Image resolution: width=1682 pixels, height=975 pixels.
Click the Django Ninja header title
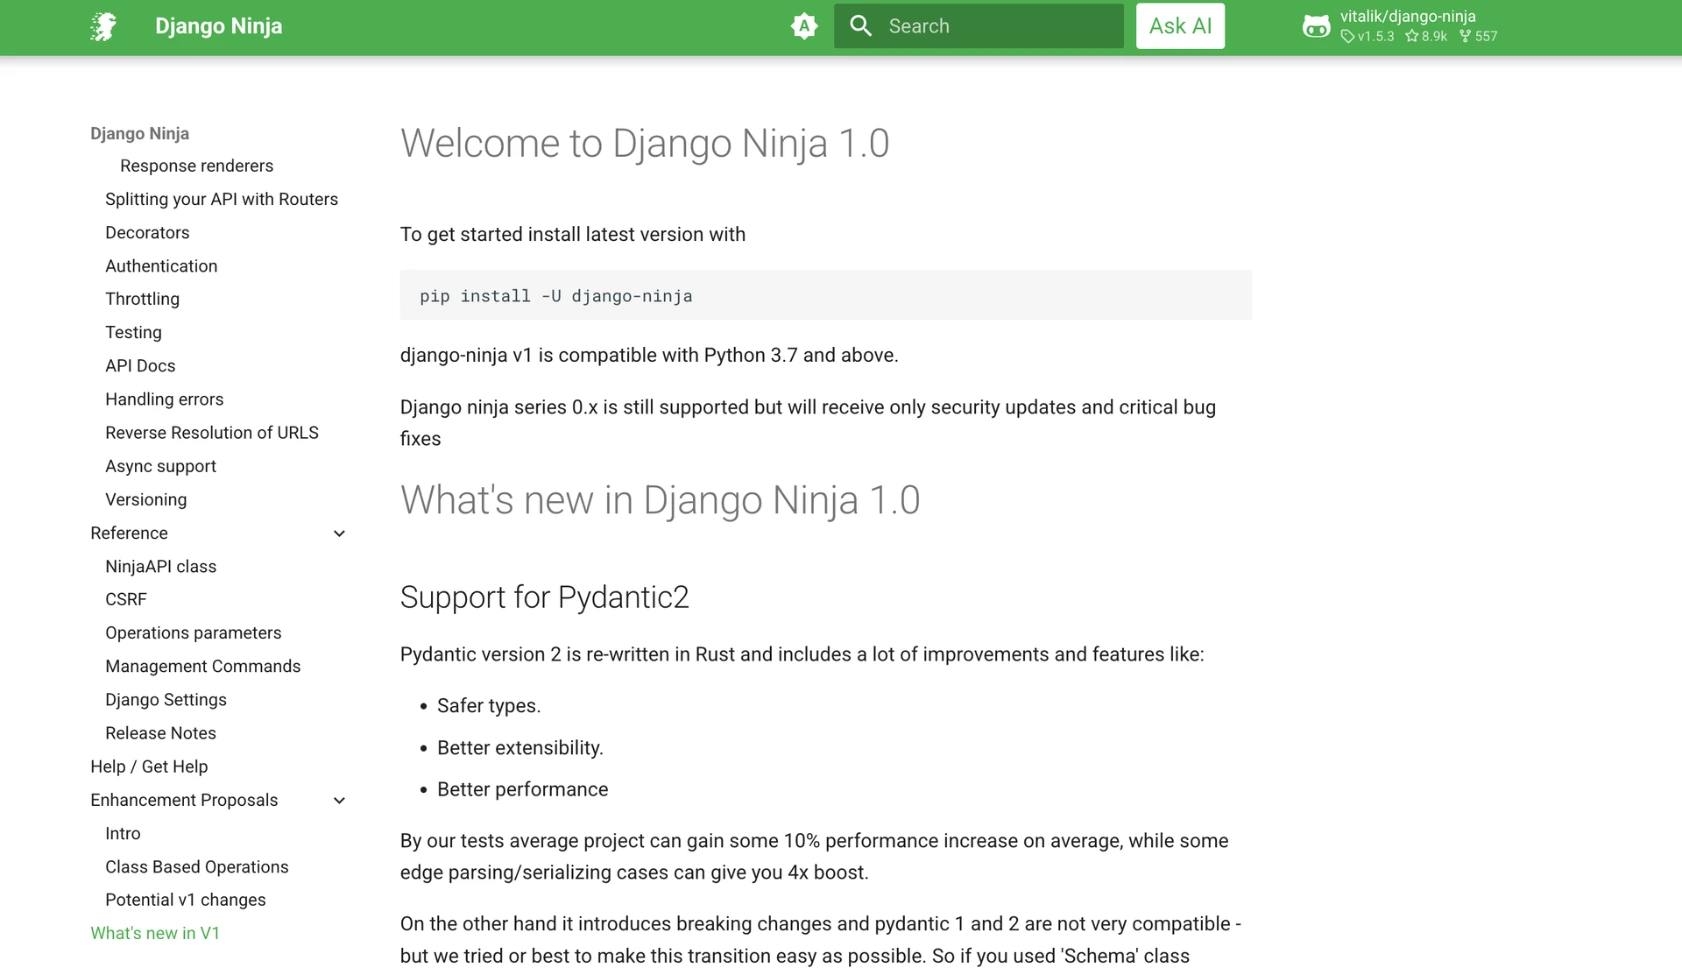coord(218,27)
